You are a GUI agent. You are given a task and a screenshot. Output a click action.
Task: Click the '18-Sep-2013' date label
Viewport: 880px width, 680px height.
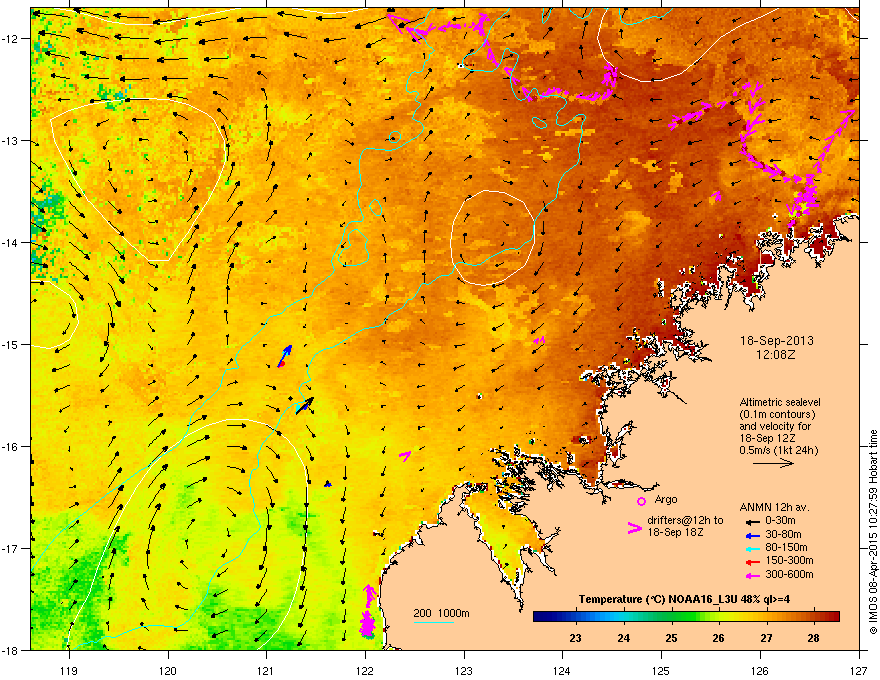776,341
